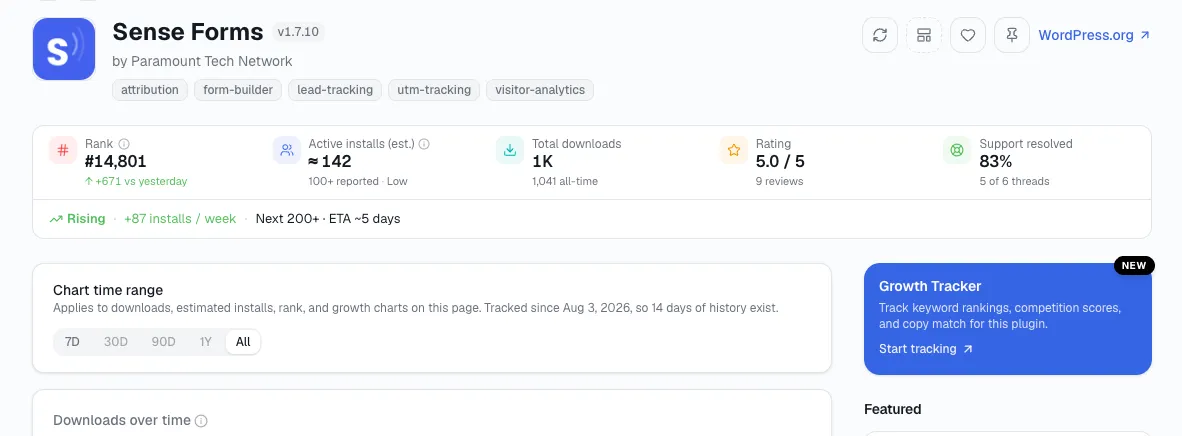Select the form-builder tag
Image resolution: width=1182 pixels, height=436 pixels.
tap(238, 90)
